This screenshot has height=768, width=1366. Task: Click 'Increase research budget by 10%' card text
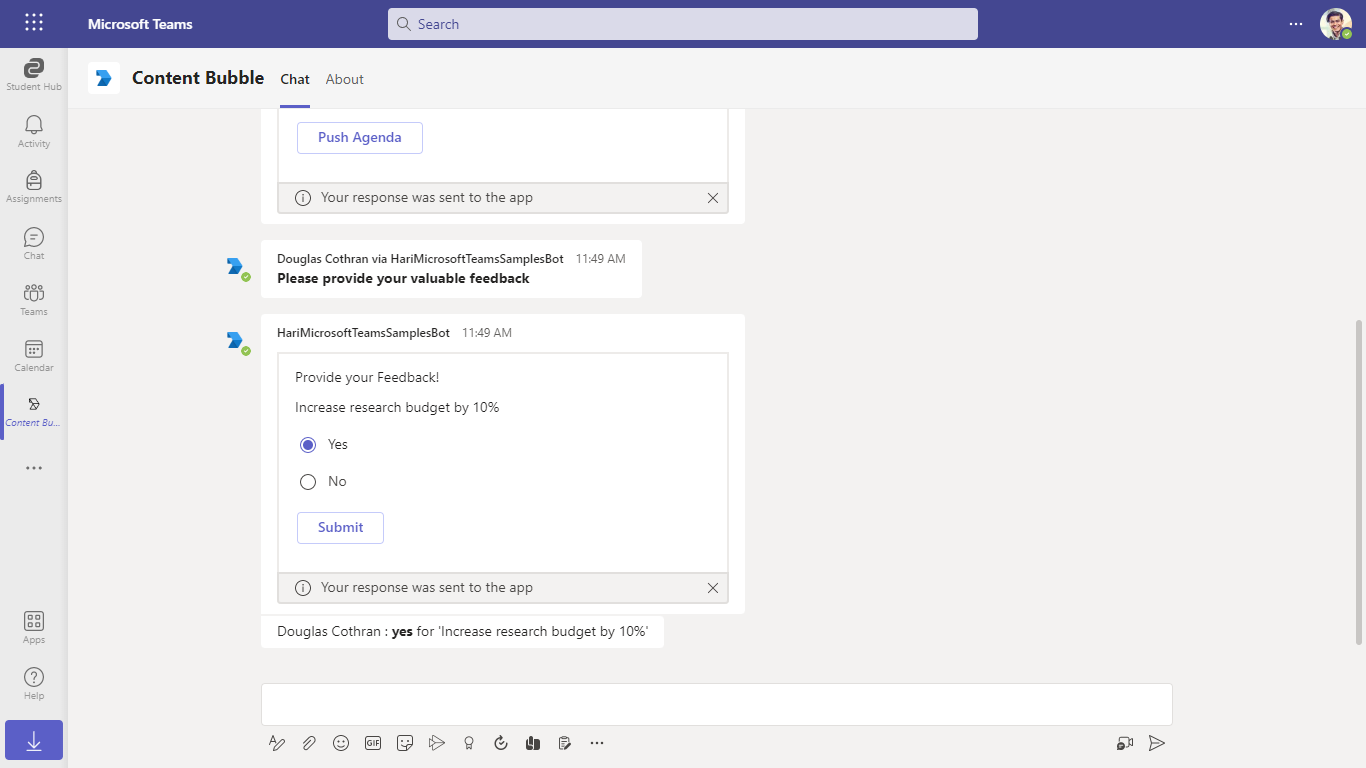click(397, 408)
